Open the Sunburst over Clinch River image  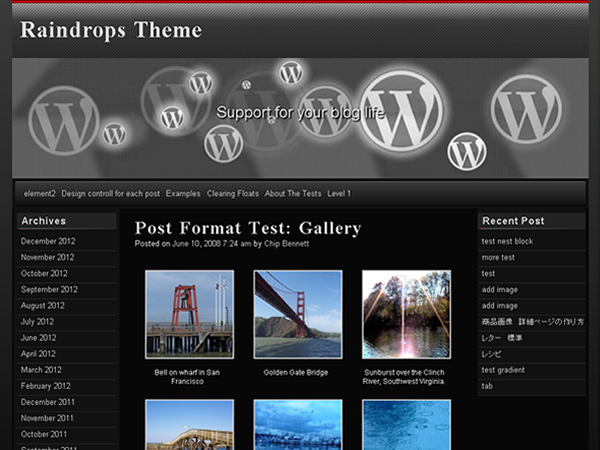point(406,314)
